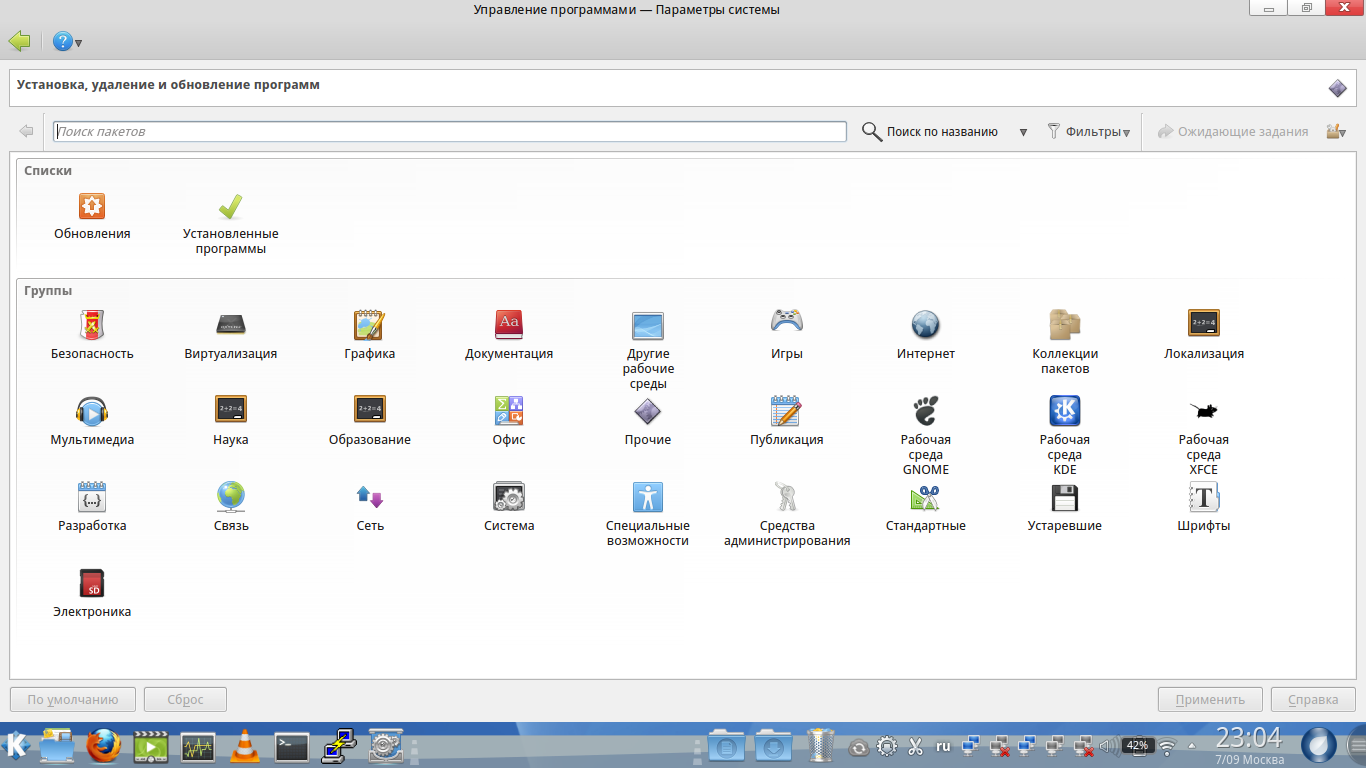
Task: Select the Локализация group
Action: point(1204,335)
